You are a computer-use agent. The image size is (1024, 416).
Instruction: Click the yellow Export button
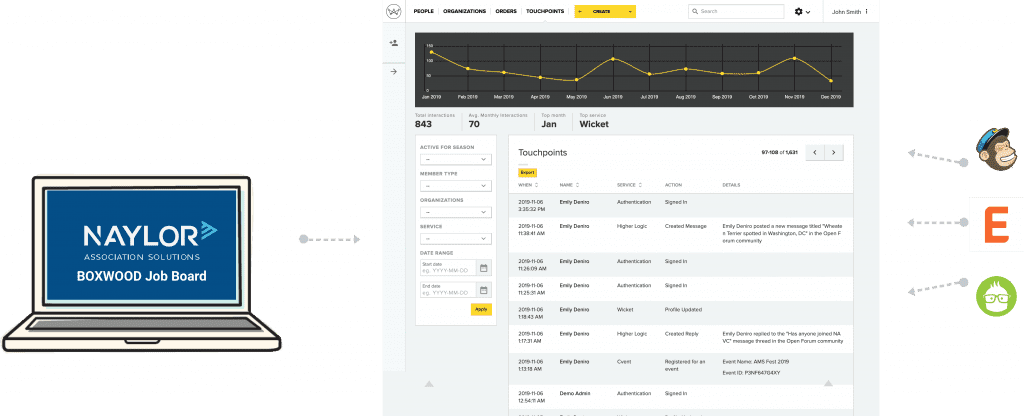528,172
